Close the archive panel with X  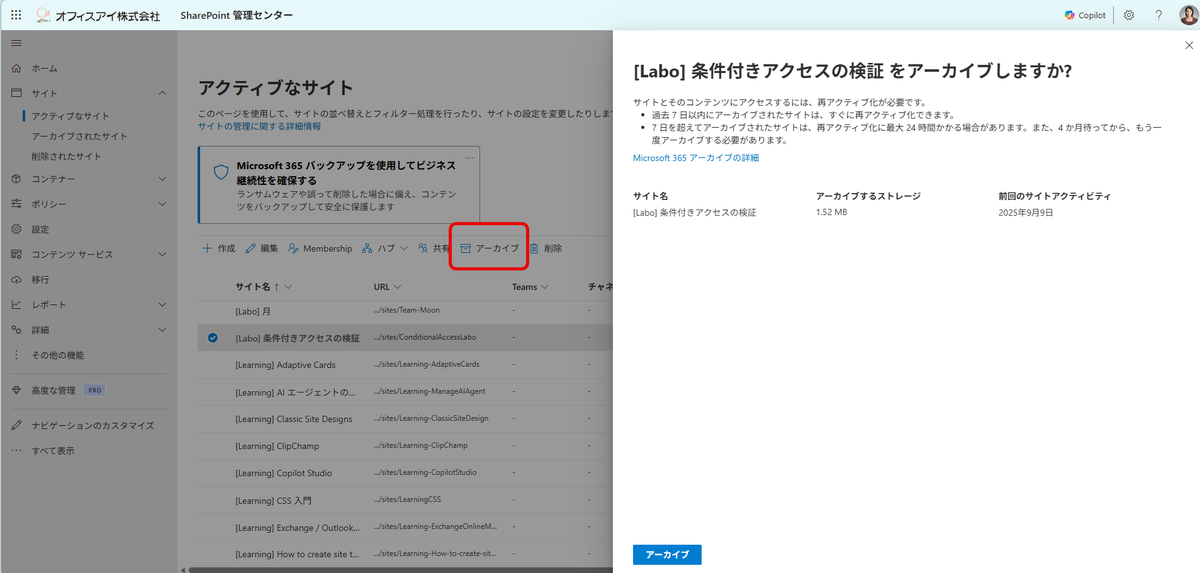[x=1188, y=45]
